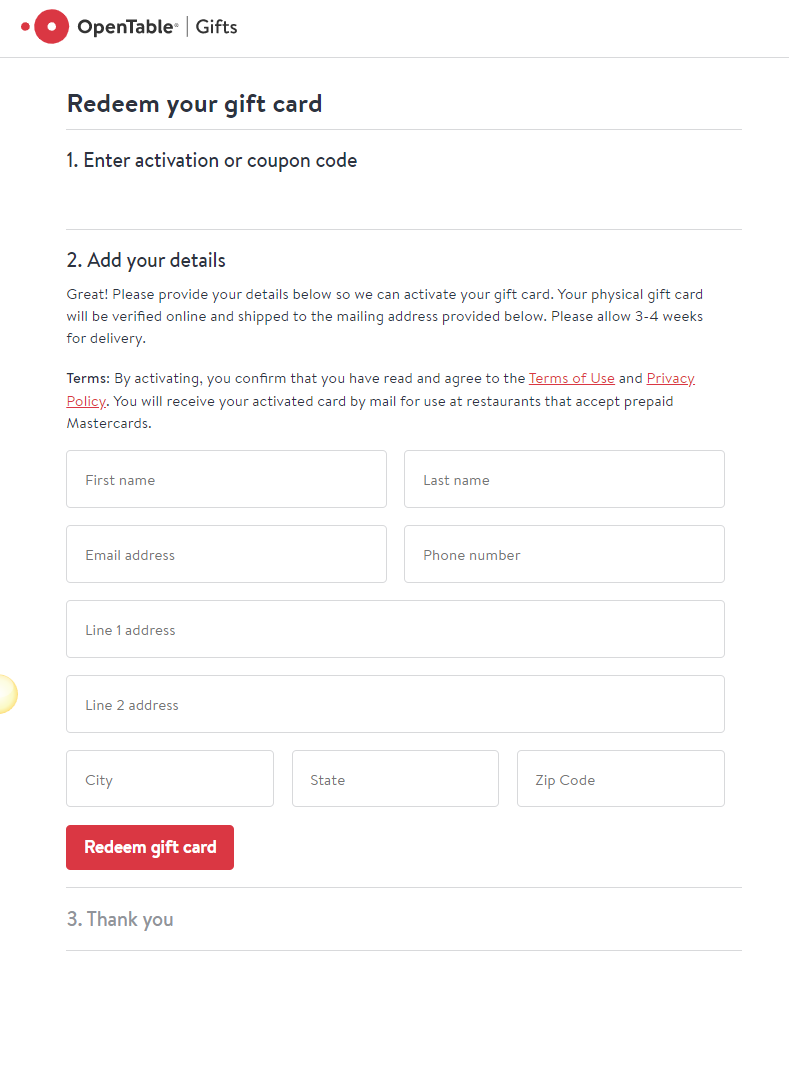
Task: Click the OpenTable red circle logo
Action: [x=45, y=27]
